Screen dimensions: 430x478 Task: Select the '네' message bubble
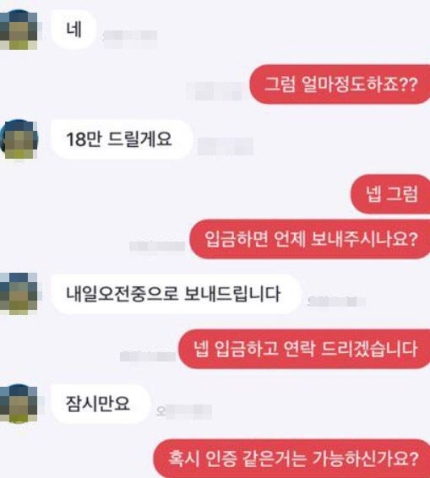[x=74, y=30]
